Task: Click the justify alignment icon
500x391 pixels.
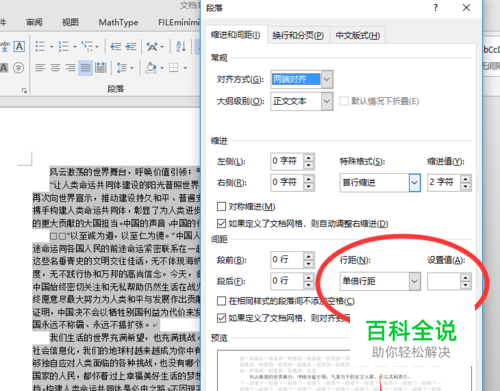Action: (x=85, y=68)
